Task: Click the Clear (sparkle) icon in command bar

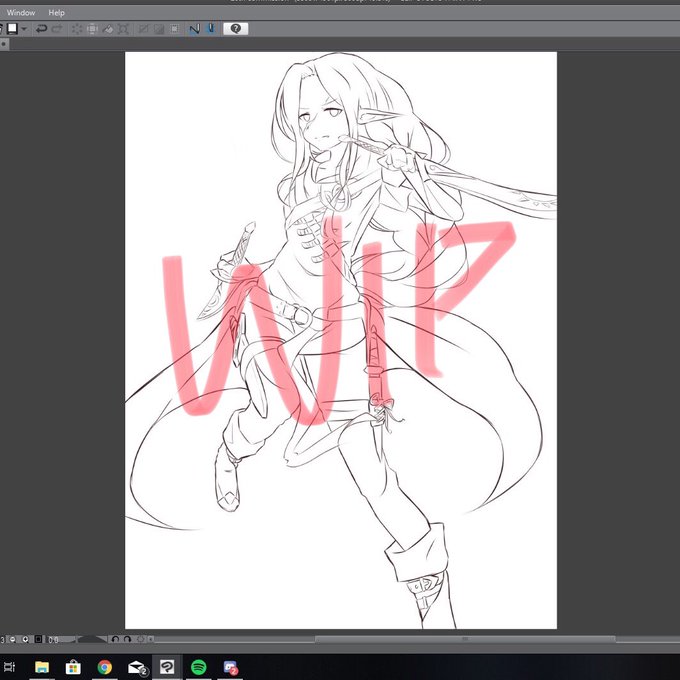Action: (x=77, y=29)
